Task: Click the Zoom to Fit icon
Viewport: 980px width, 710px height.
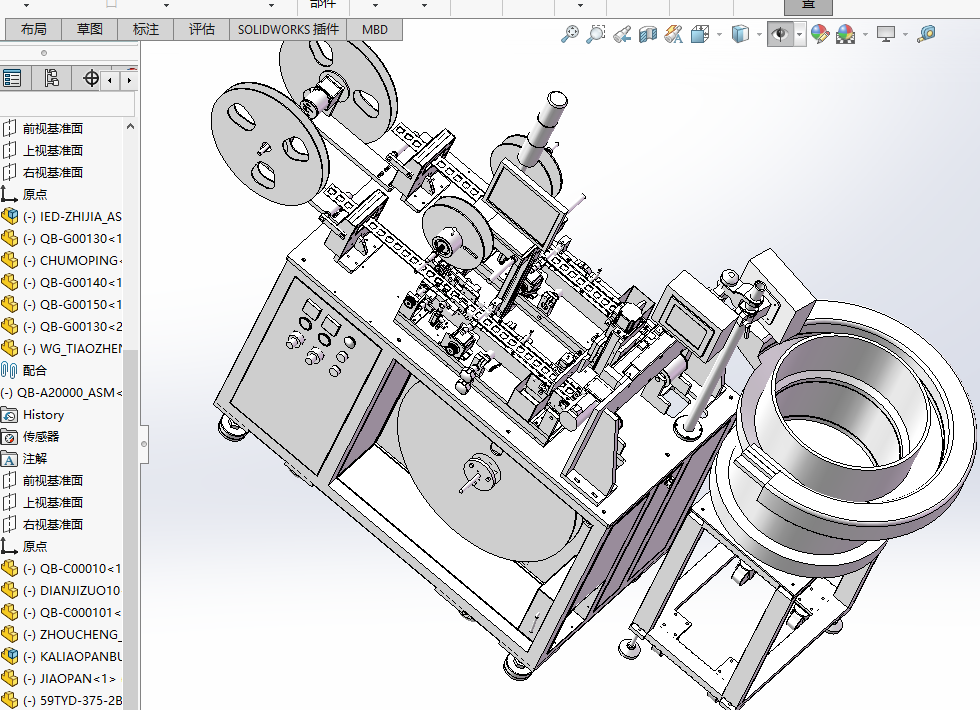Action: click(x=570, y=34)
